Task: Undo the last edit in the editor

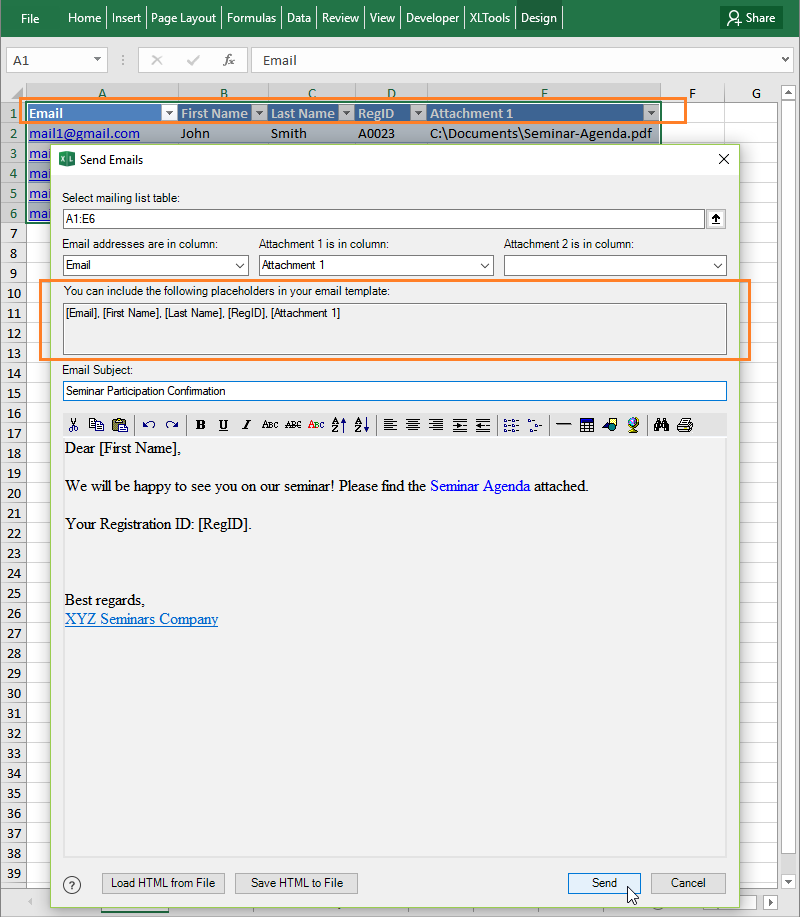Action: 149,424
